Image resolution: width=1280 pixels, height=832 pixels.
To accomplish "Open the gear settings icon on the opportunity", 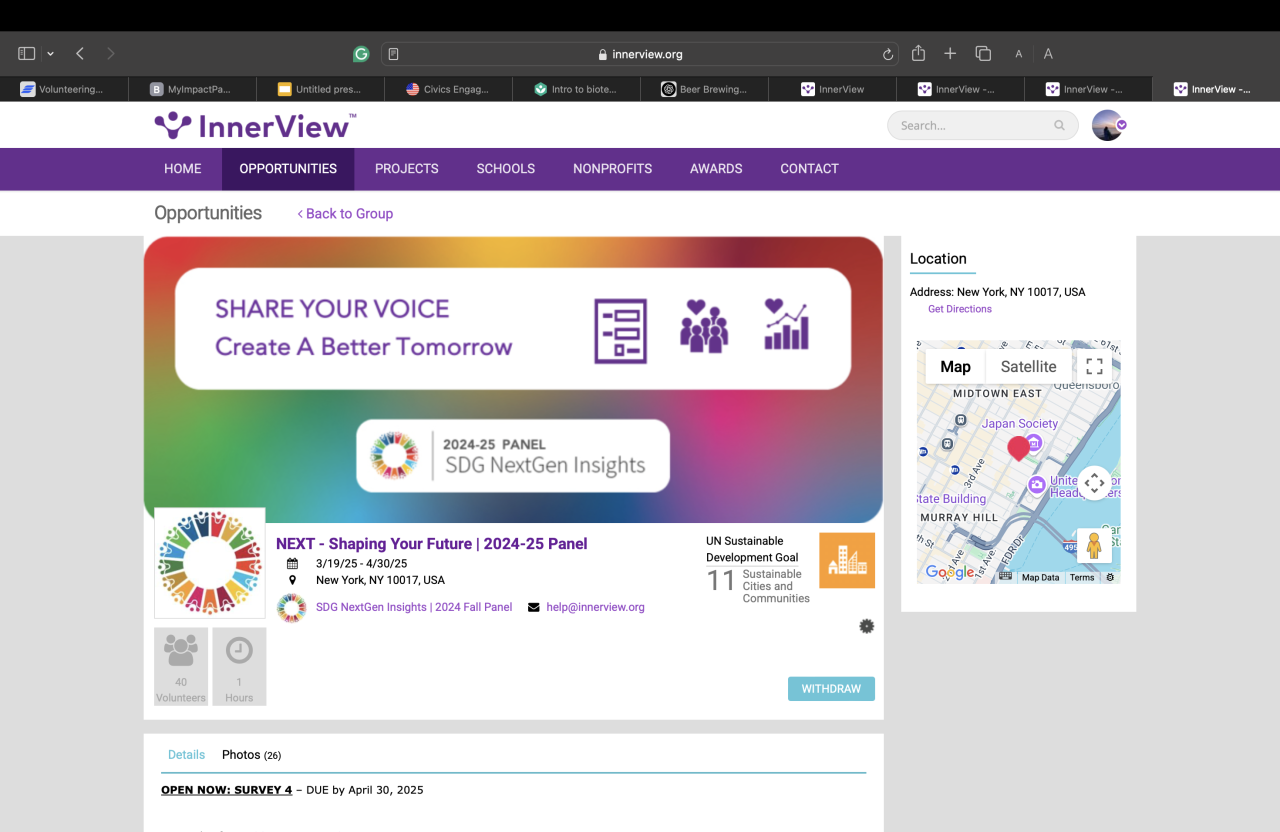I will pos(867,626).
